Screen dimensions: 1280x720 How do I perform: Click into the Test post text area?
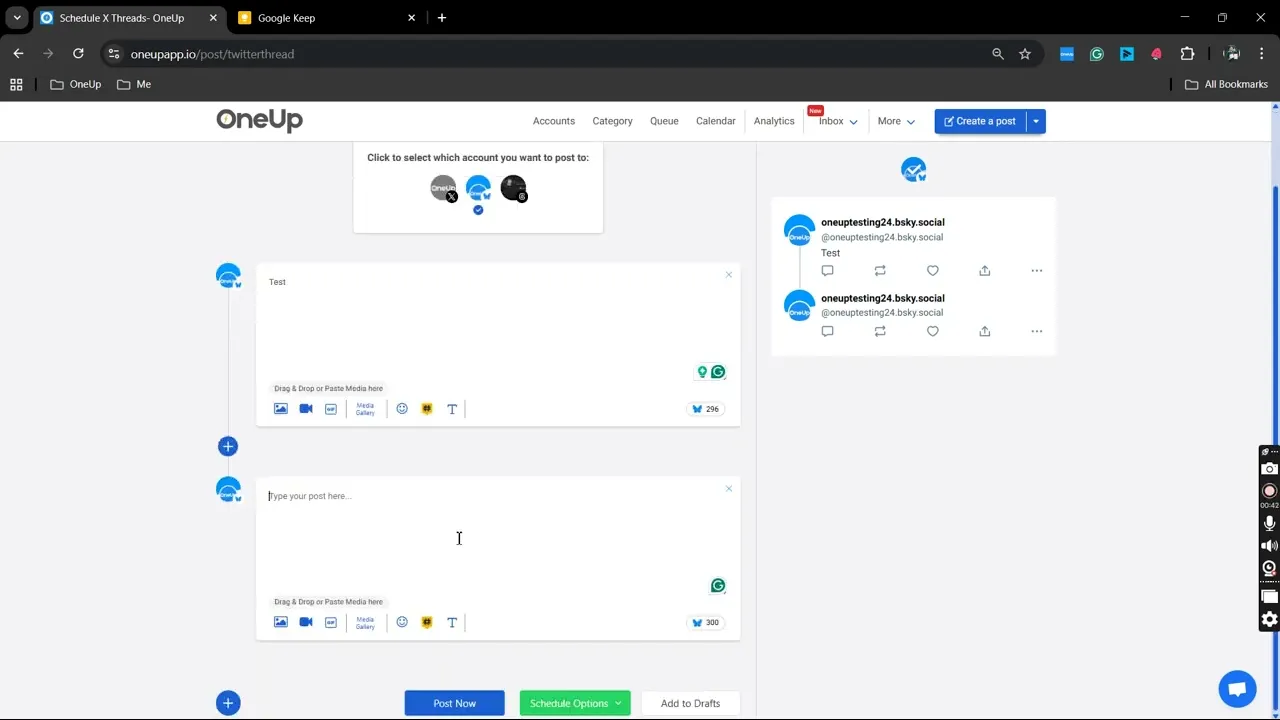click(497, 320)
